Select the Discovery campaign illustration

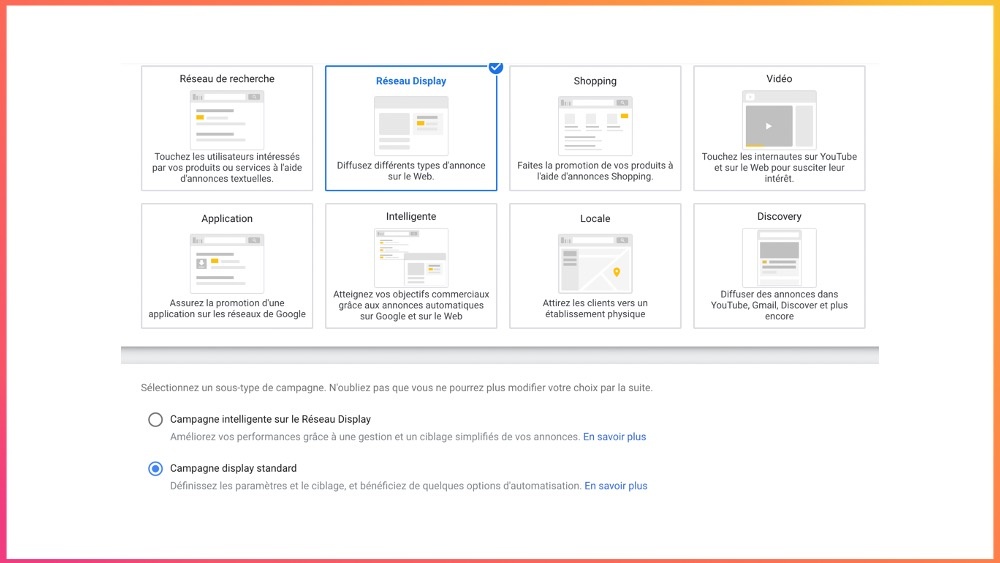tap(779, 258)
